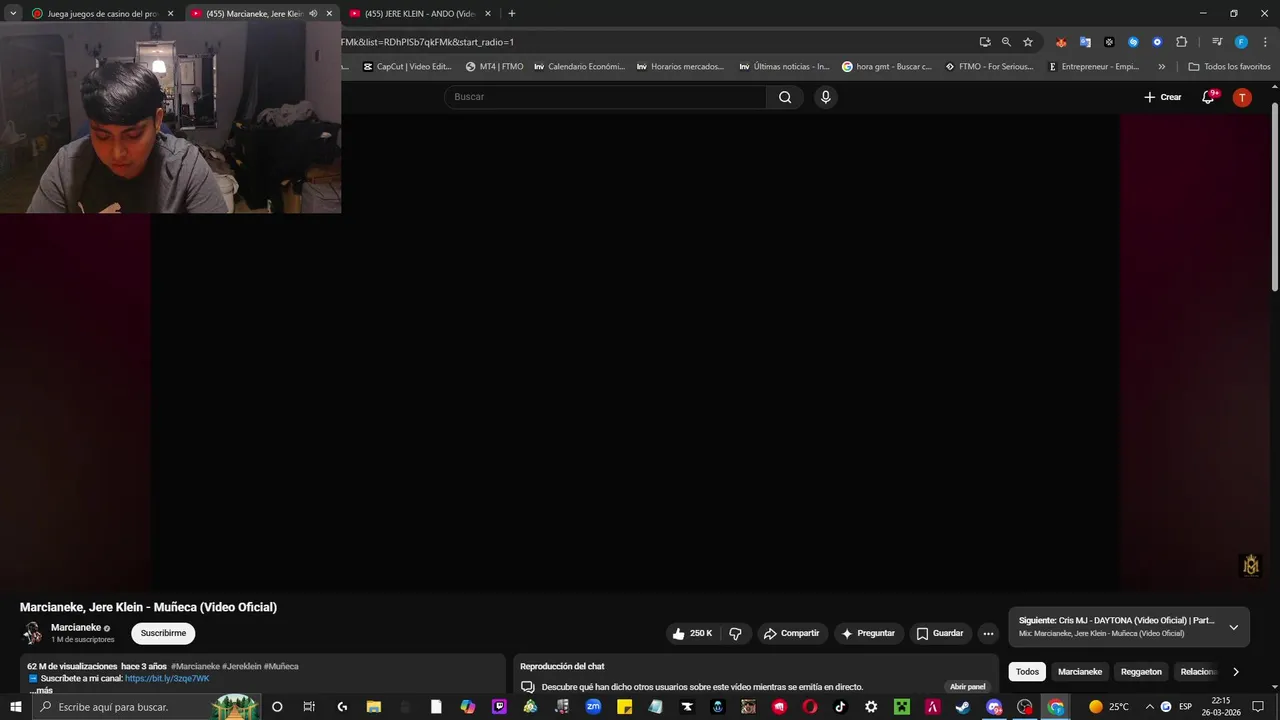The width and height of the screenshot is (1280, 720).
Task: Open a new browser tab
Action: [x=512, y=14]
